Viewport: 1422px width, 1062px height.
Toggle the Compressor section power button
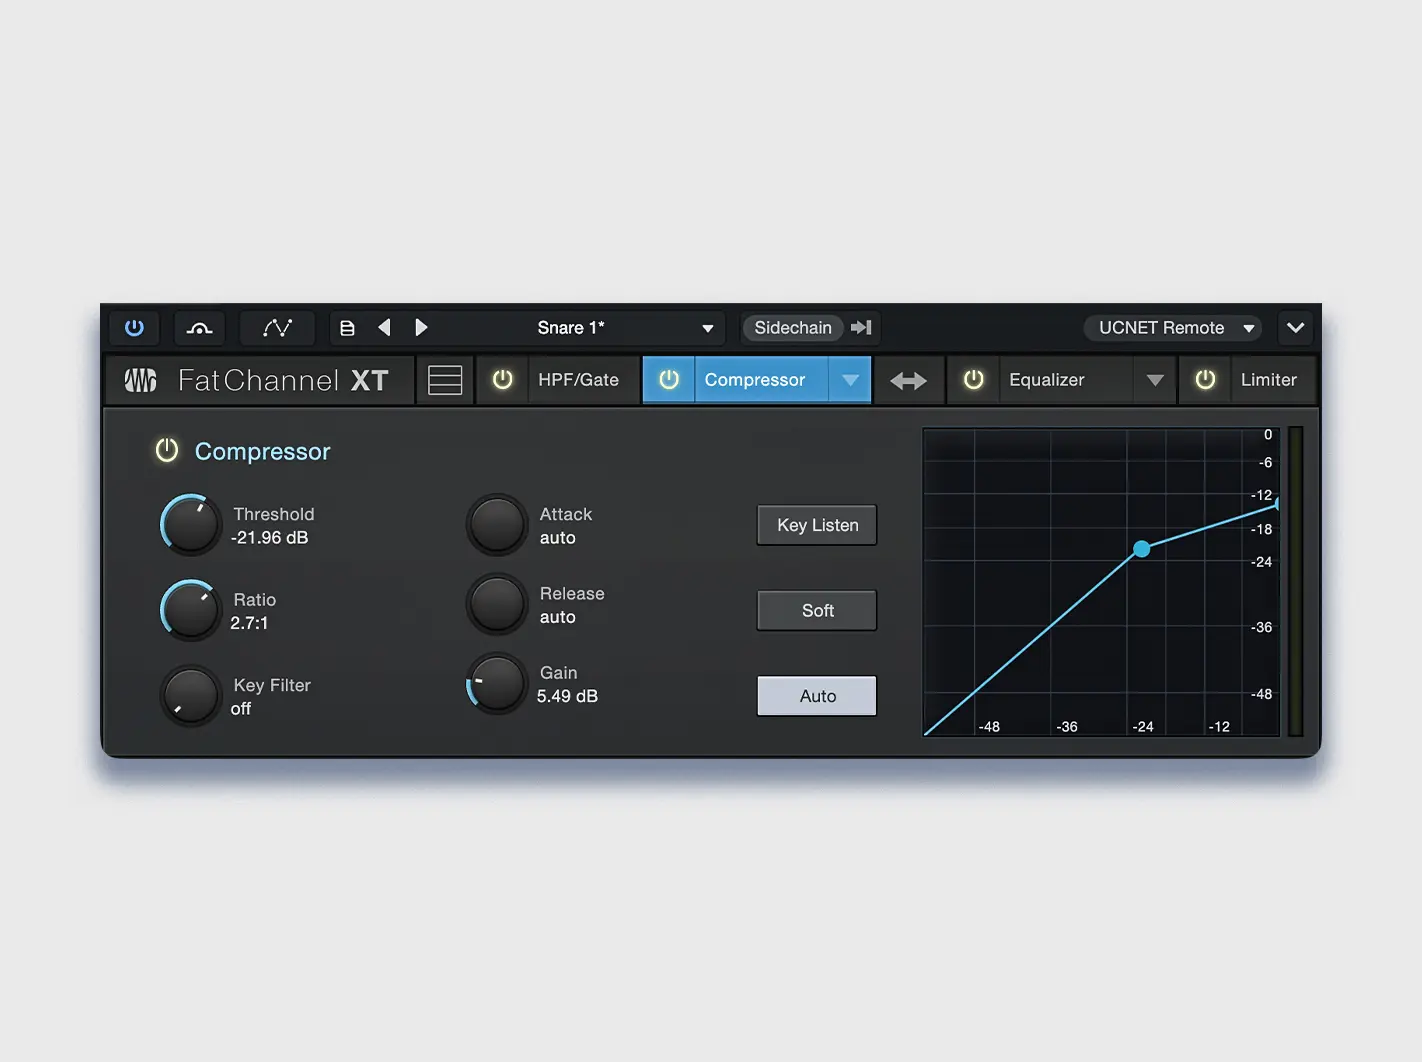tap(166, 450)
